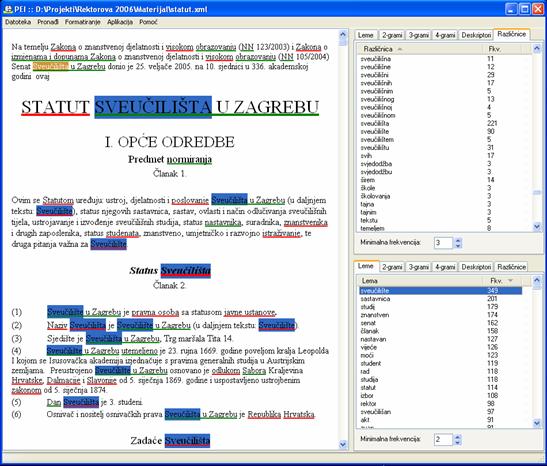Click the PEI application icon in title bar
The width and height of the screenshot is (547, 466).
8,9
